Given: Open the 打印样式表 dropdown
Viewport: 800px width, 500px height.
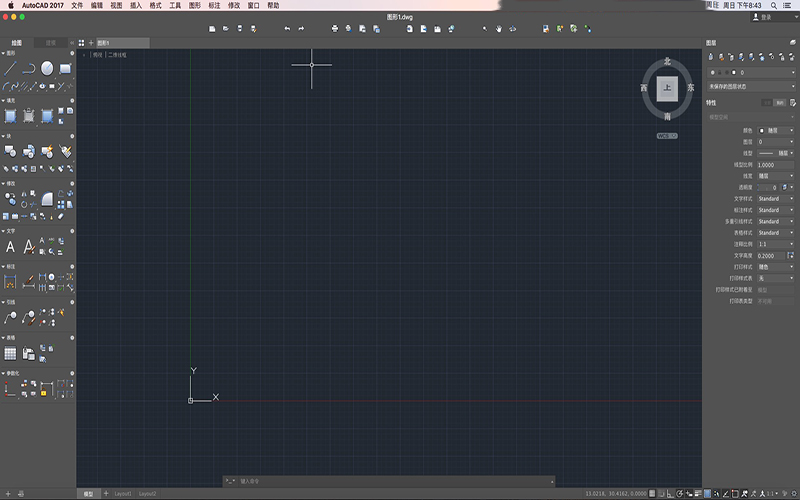Looking at the screenshot, I should coord(776,278).
